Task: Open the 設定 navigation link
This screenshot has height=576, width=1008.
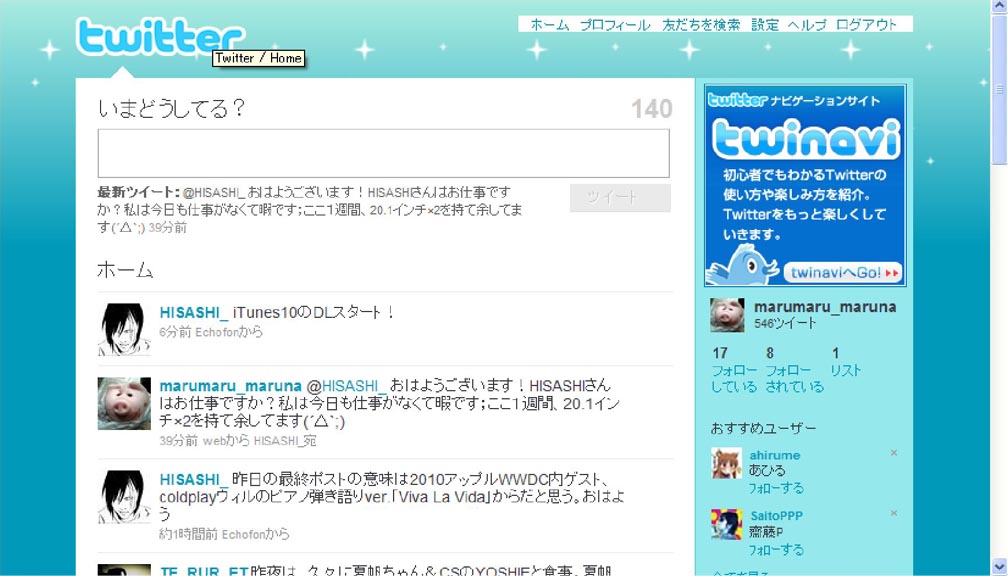Action: pos(765,25)
